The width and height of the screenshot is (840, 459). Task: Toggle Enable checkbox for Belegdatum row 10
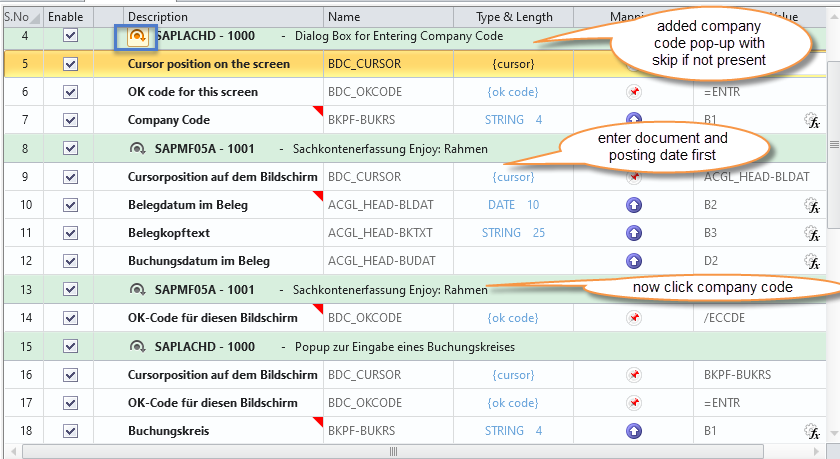coord(70,205)
